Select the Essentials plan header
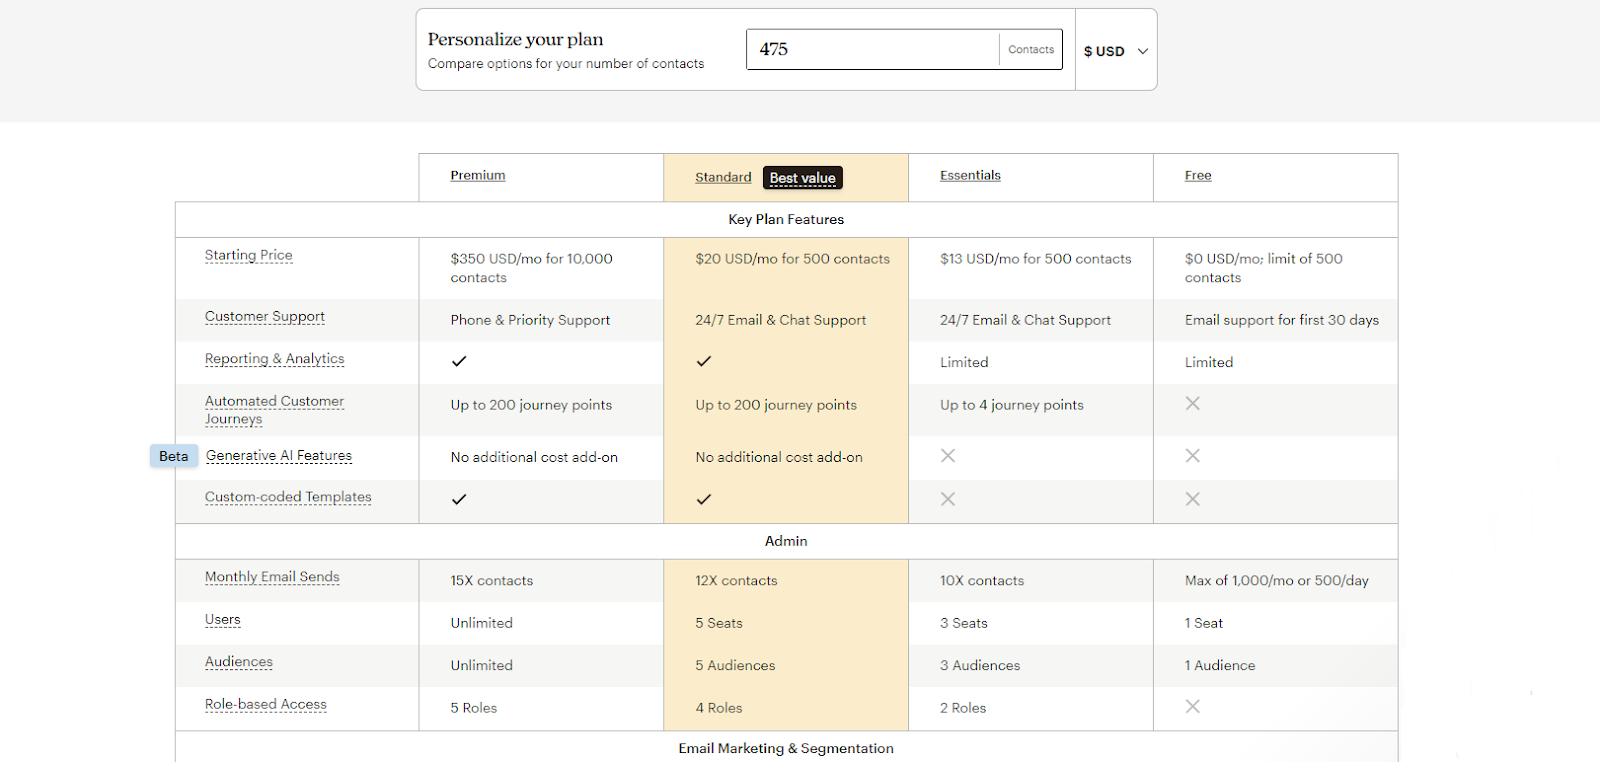The width and height of the screenshot is (1600, 762). (969, 175)
